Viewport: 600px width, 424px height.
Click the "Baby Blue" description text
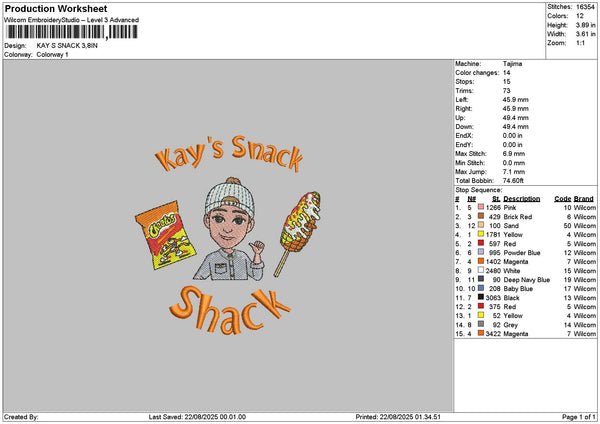518,289
